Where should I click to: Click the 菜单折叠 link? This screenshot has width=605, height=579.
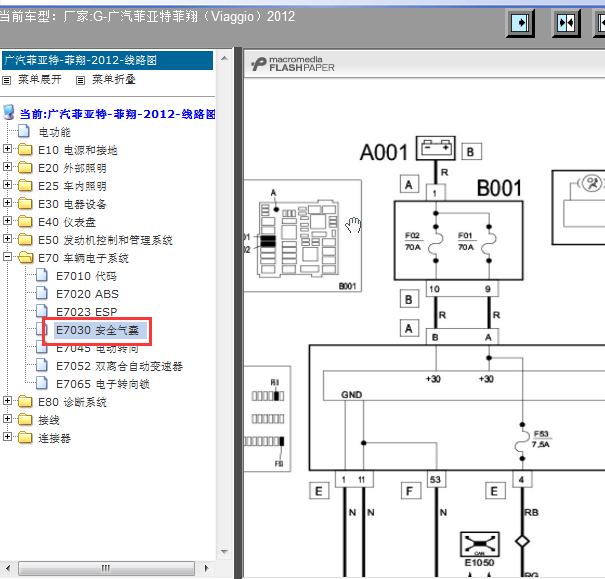click(x=114, y=79)
